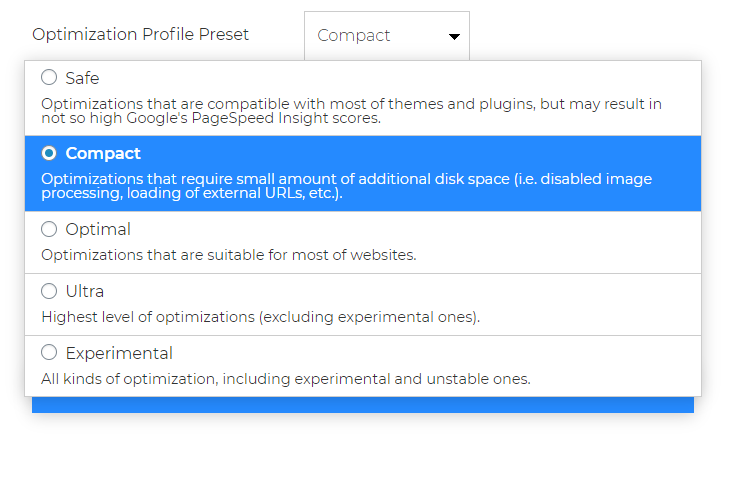Click the Compact description about disk space
The height and width of the screenshot is (489, 731).
[x=346, y=186]
